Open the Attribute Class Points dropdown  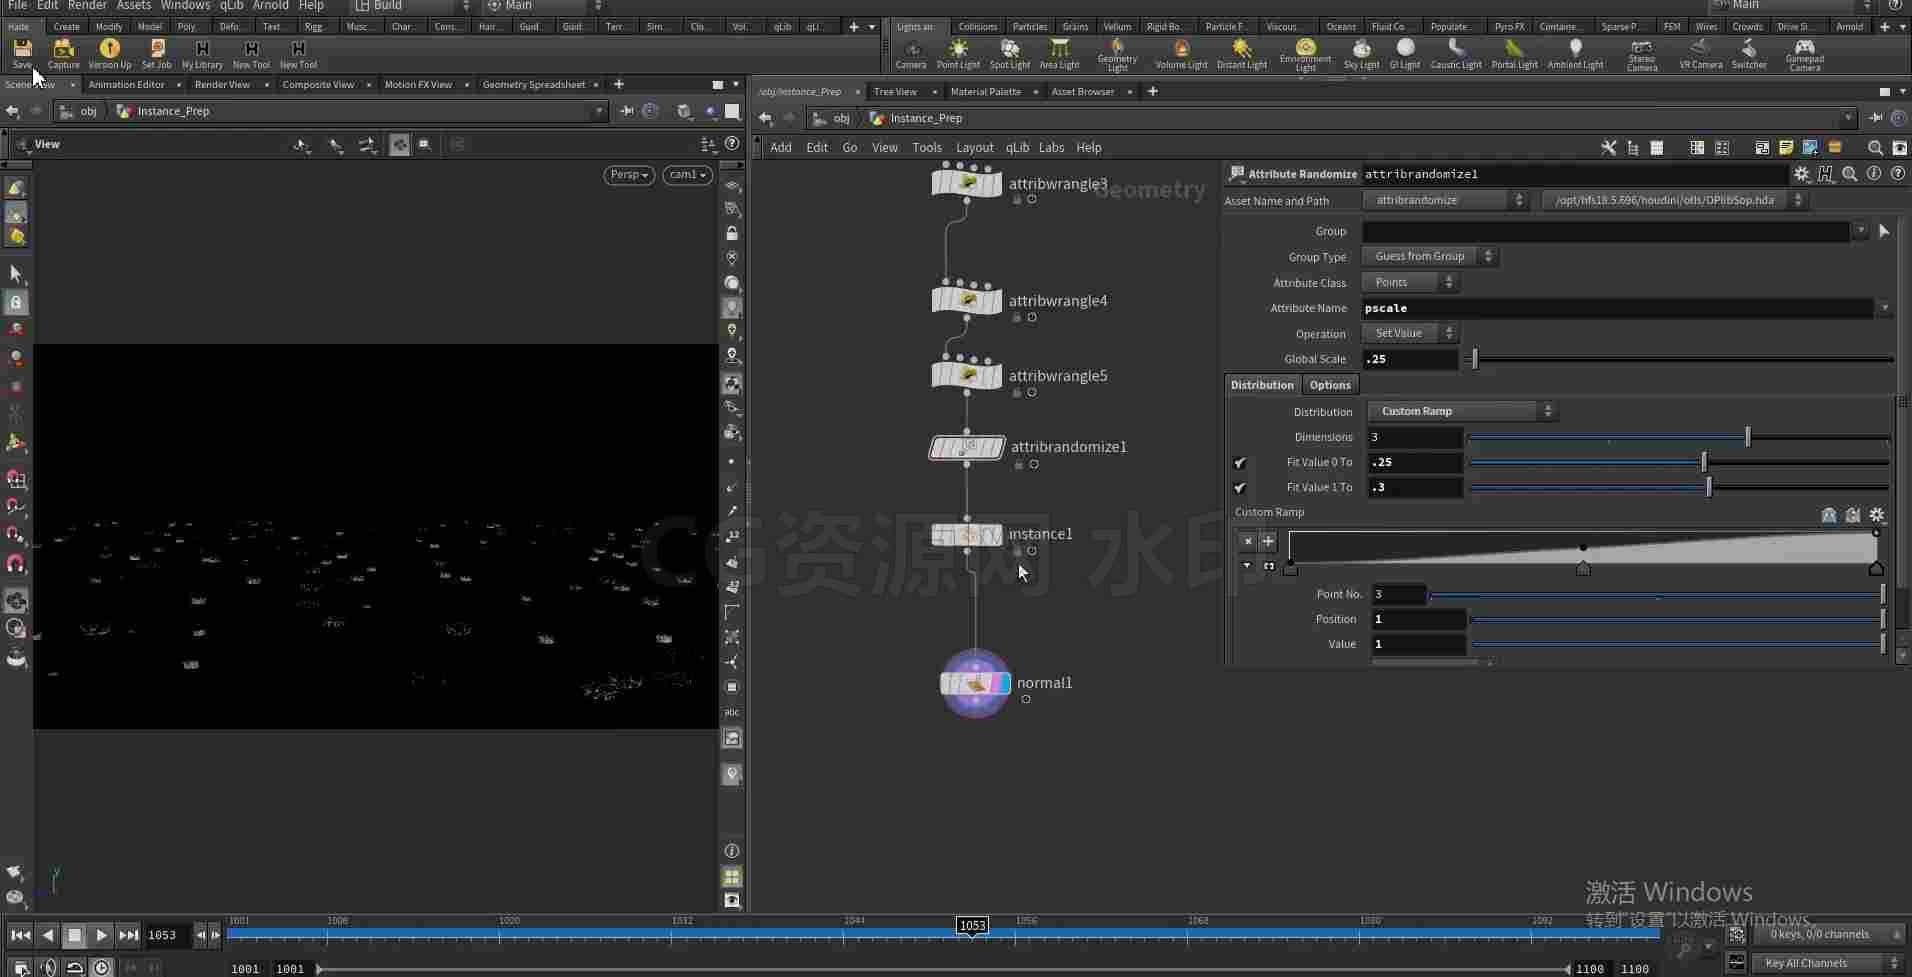click(1410, 282)
